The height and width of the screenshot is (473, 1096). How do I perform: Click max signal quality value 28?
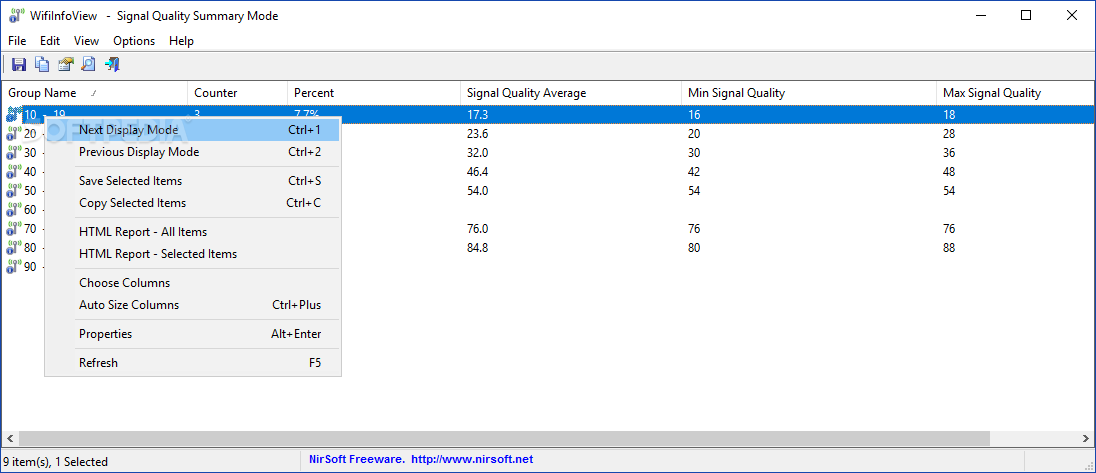click(949, 133)
